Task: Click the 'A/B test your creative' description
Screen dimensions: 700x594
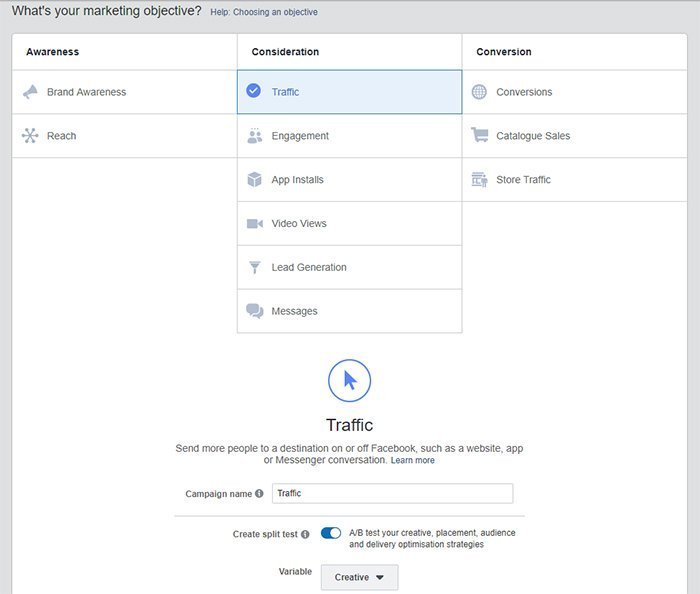Action: click(x=432, y=538)
